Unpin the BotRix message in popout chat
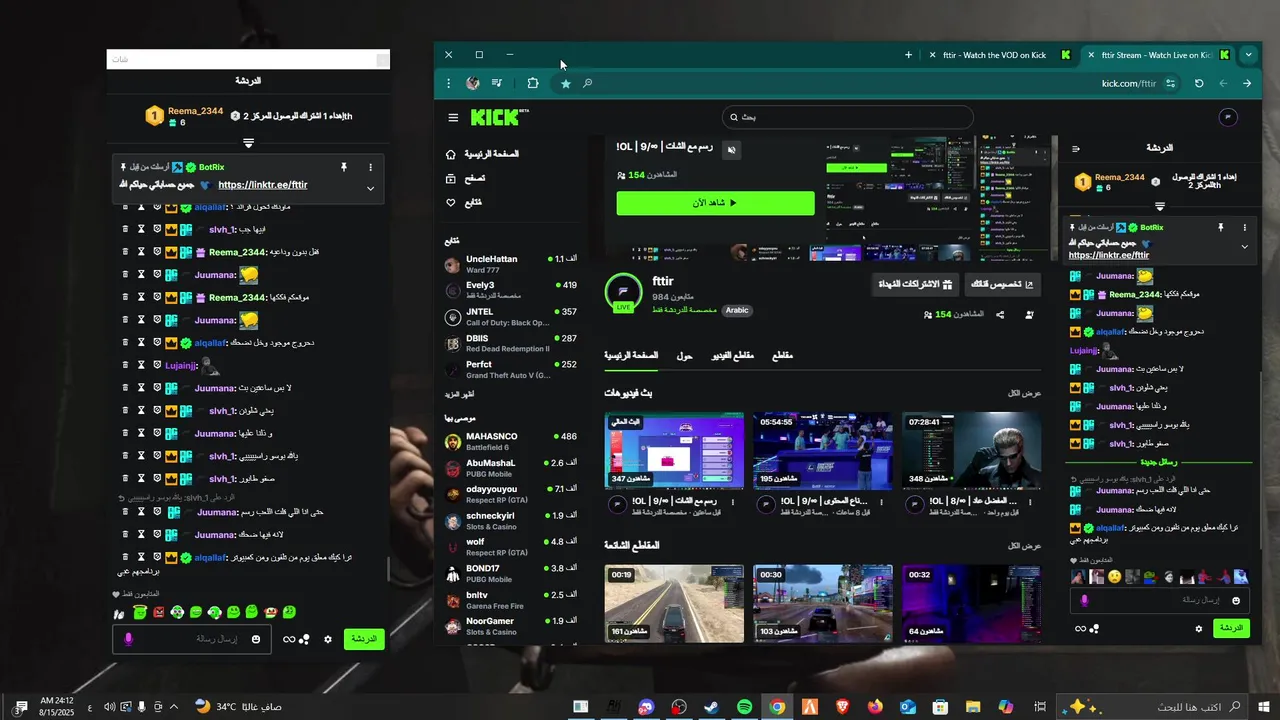The image size is (1280, 720). [x=343, y=167]
